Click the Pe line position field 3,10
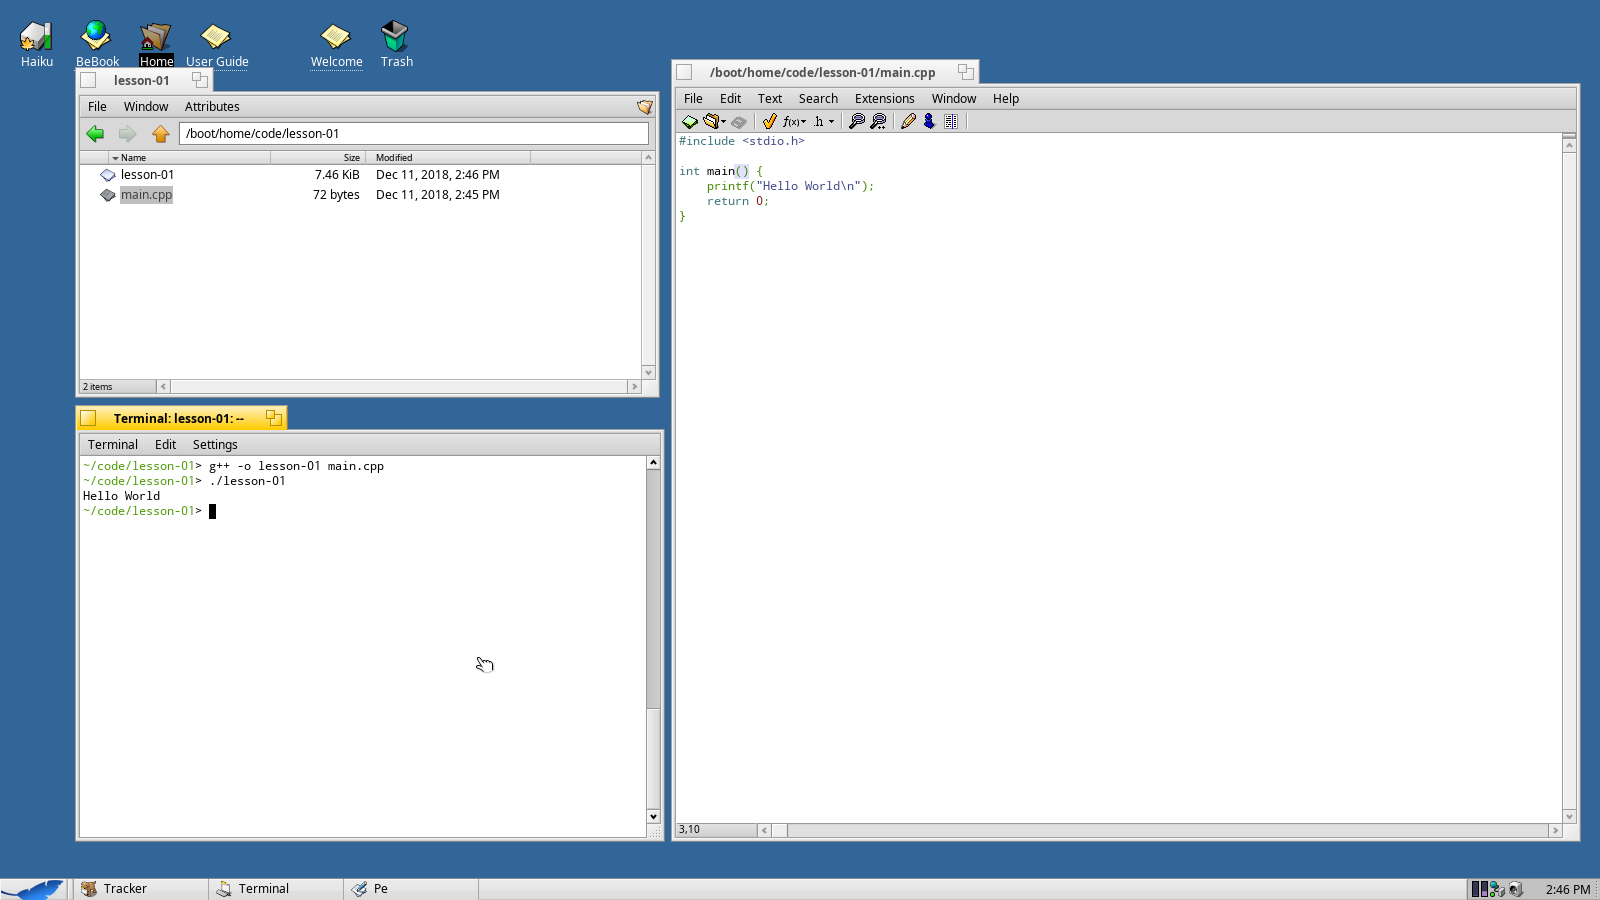 [x=716, y=830]
